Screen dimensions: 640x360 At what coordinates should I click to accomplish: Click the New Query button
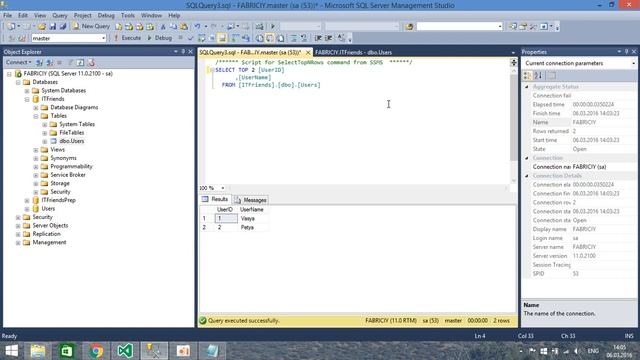pos(91,26)
